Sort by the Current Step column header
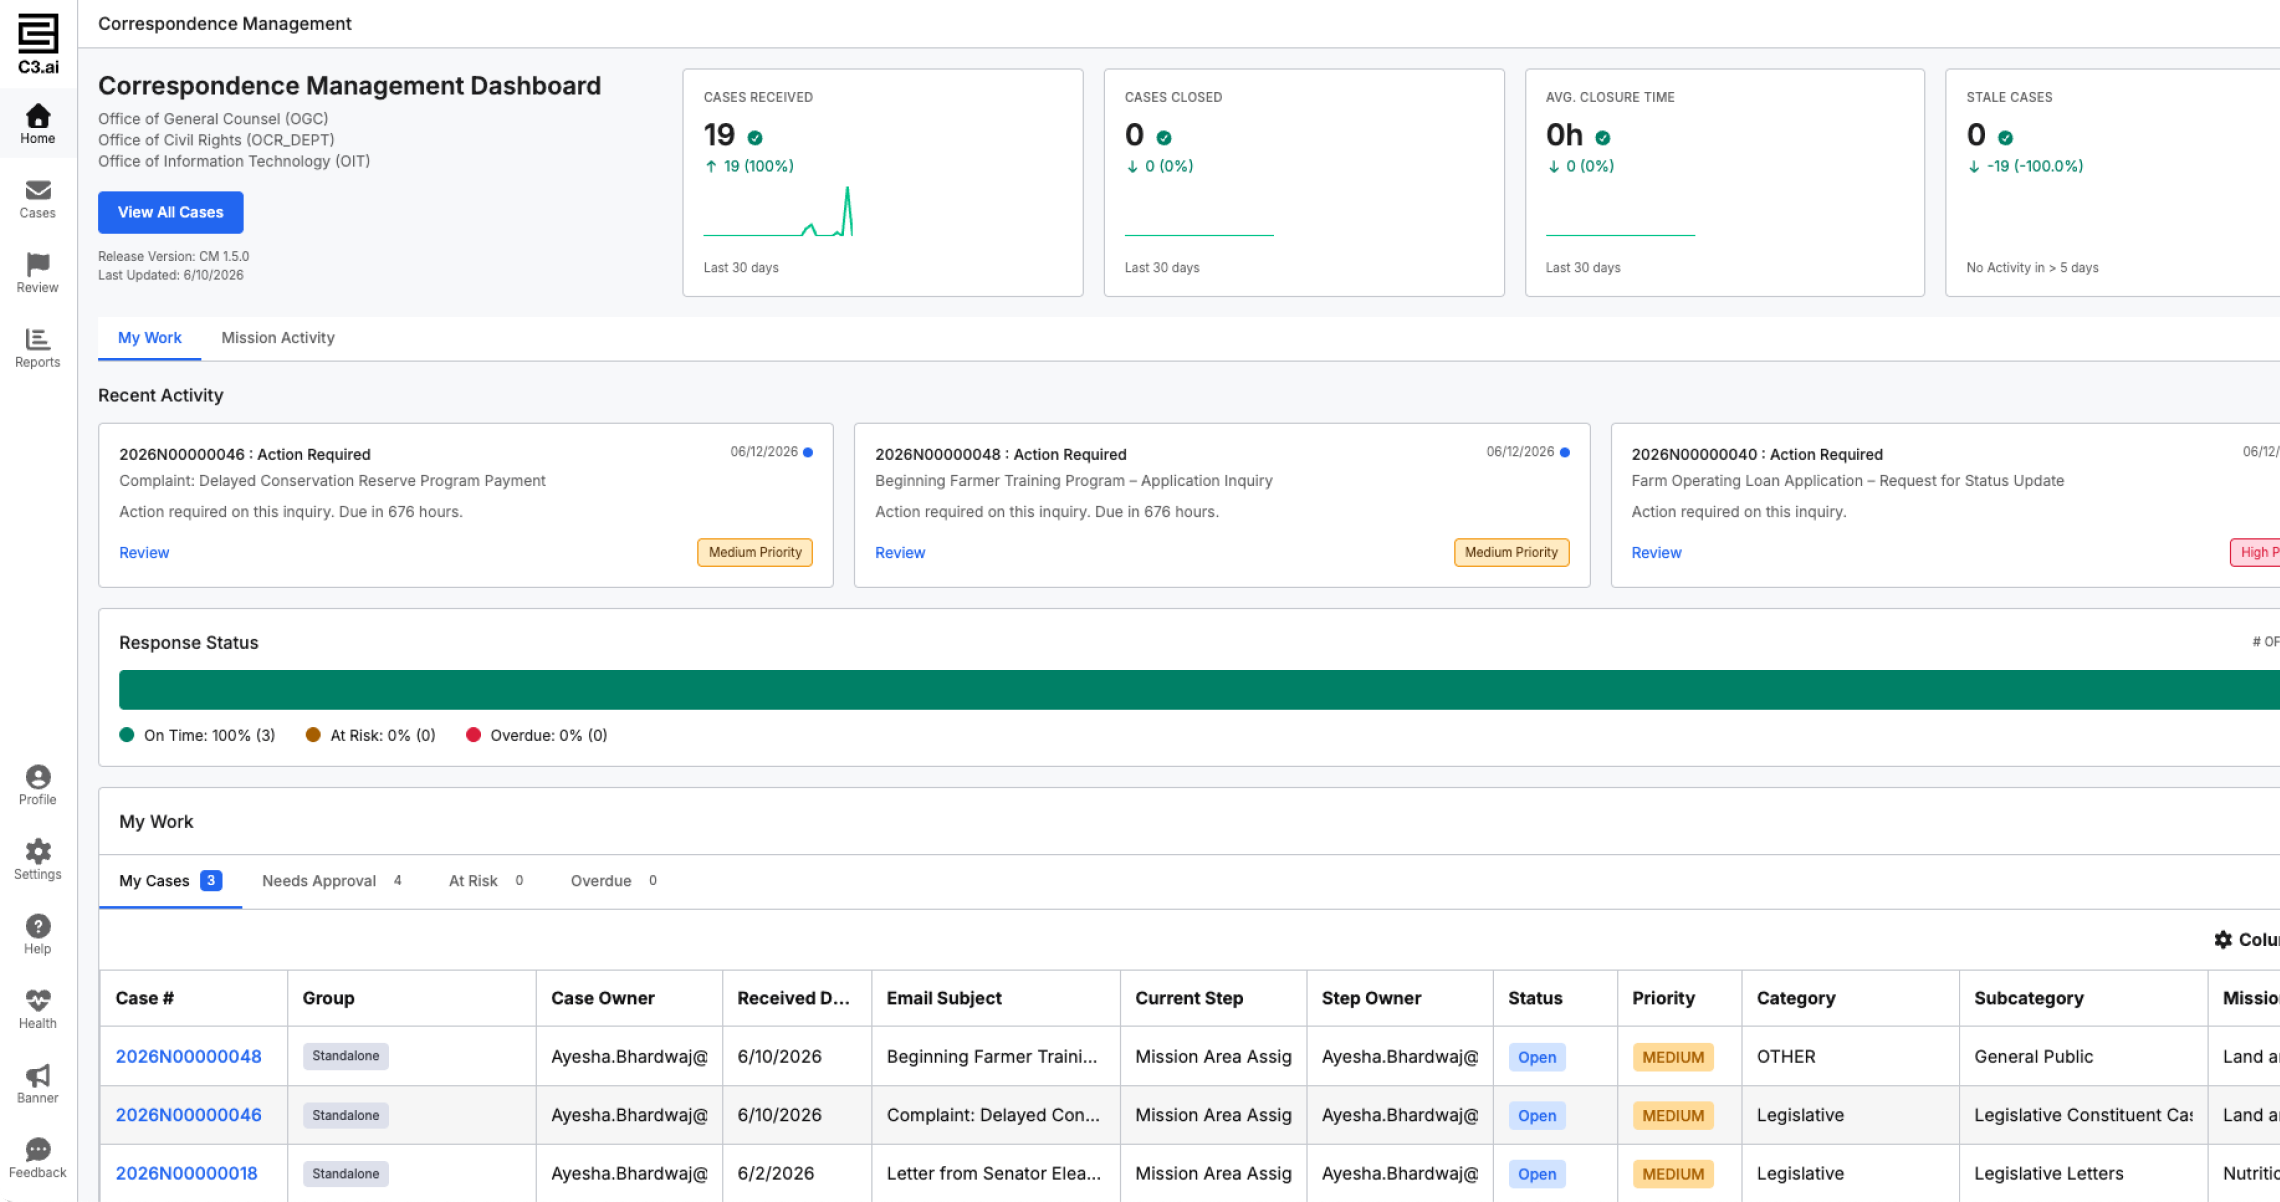2280x1202 pixels. [x=1213, y=998]
